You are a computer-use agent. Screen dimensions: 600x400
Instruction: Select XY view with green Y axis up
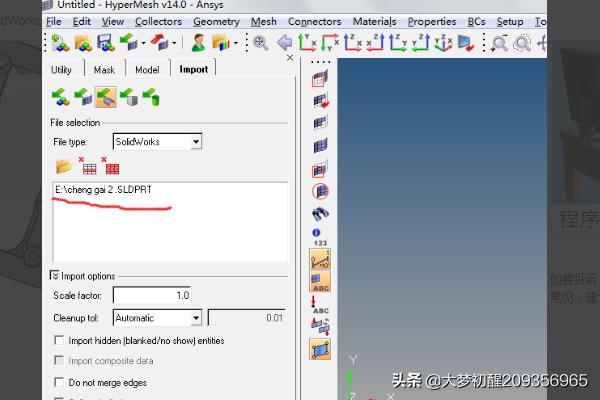[x=307, y=43]
